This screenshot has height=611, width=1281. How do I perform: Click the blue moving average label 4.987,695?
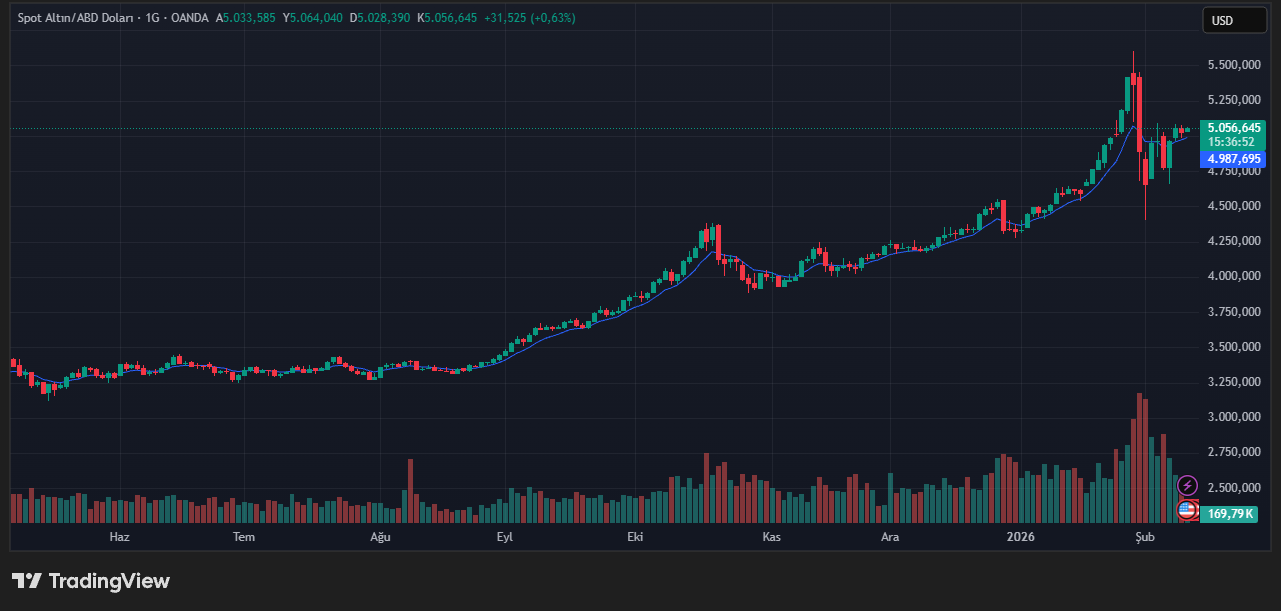coord(1232,159)
